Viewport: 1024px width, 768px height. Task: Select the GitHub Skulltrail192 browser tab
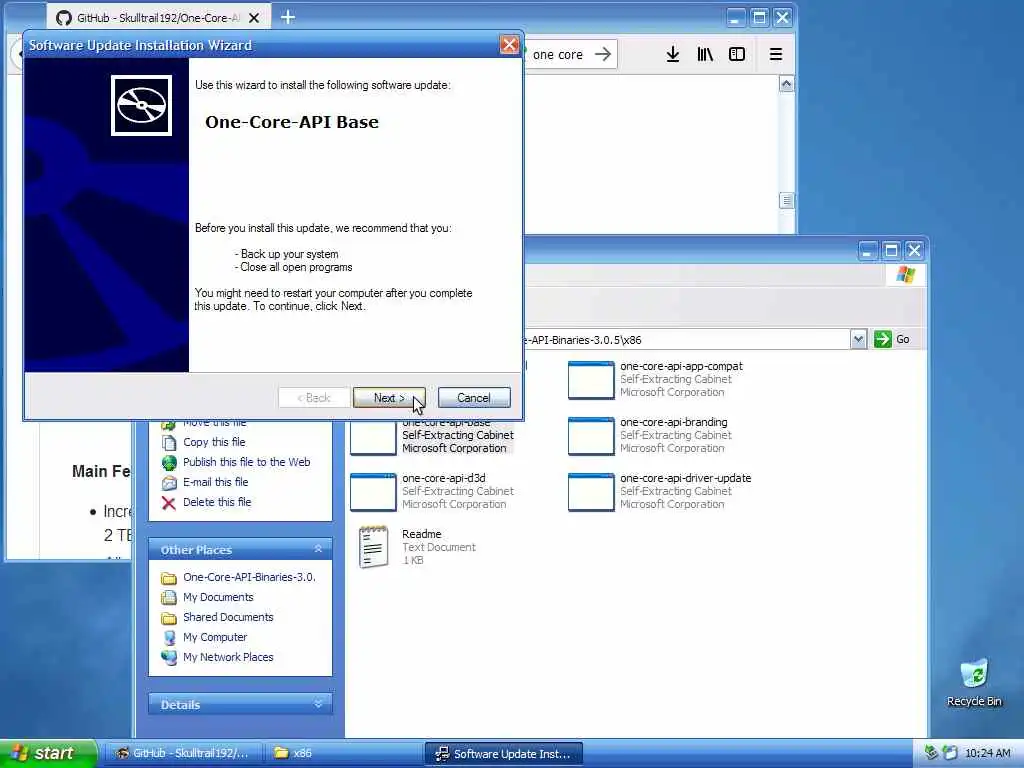157,18
